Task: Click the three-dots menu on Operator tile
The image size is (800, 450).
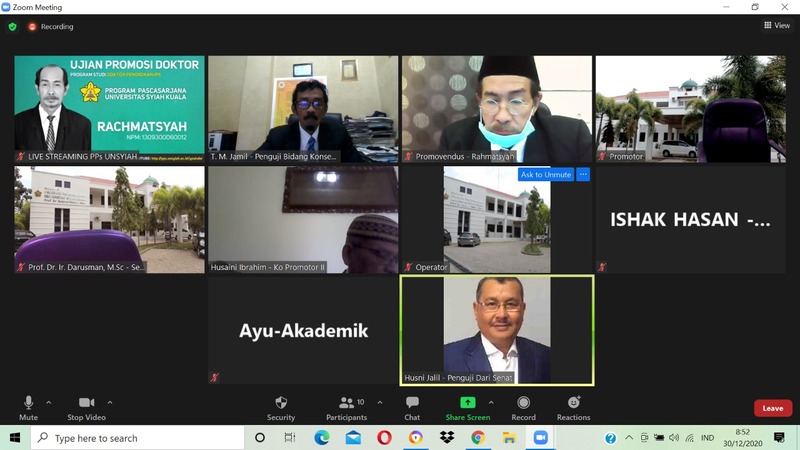Action: 583,174
